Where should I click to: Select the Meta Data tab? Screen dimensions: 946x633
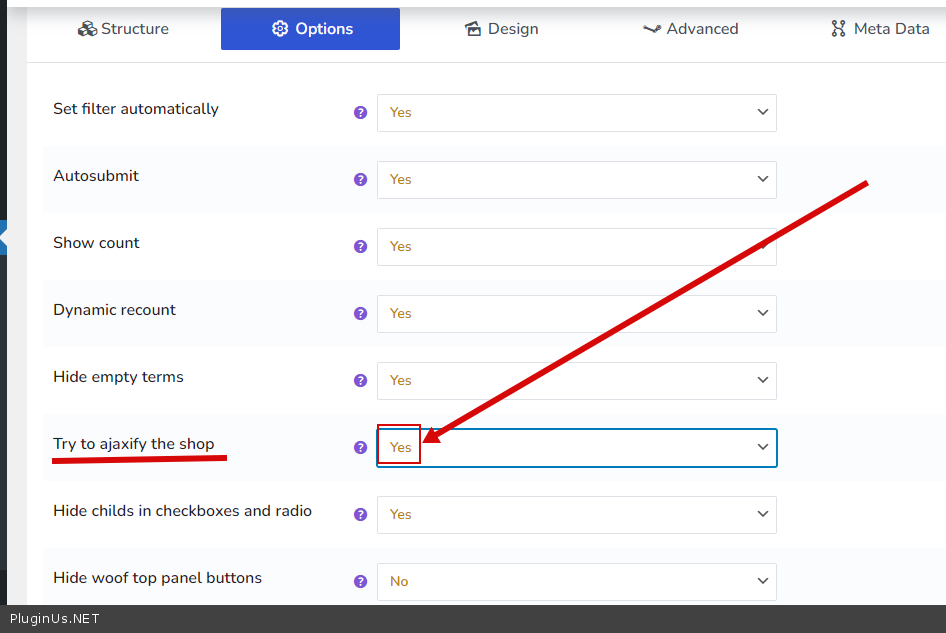880,29
